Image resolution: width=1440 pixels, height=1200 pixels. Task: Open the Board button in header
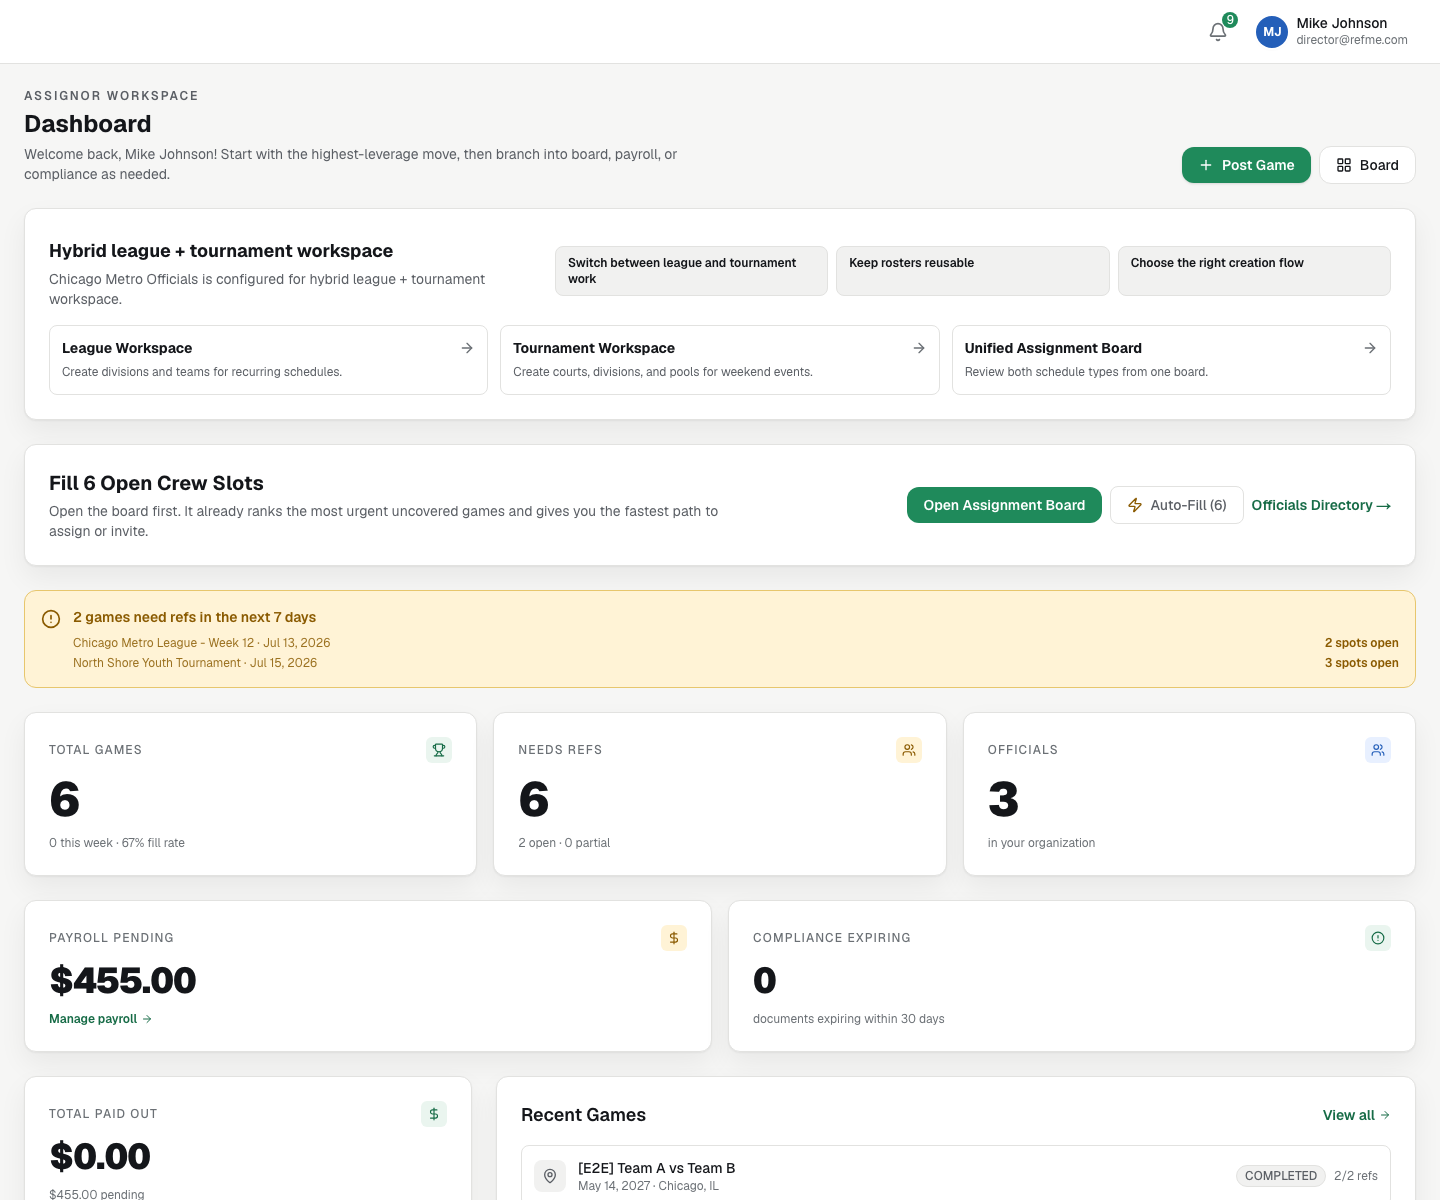(1367, 165)
